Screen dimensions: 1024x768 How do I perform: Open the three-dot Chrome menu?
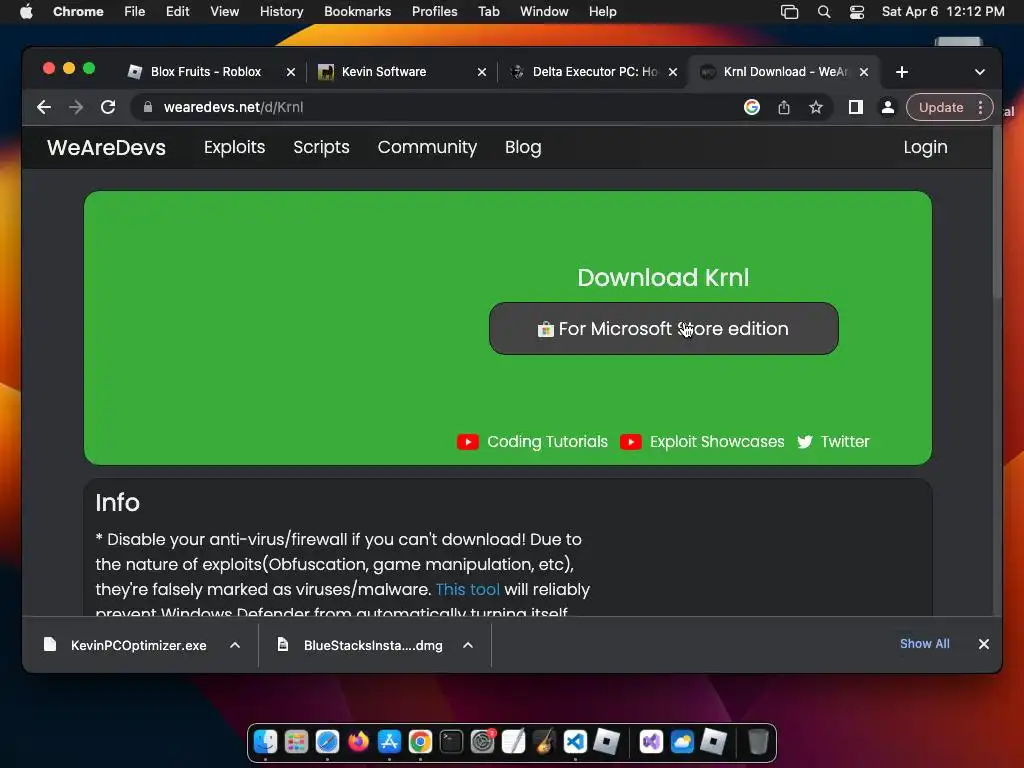[980, 107]
